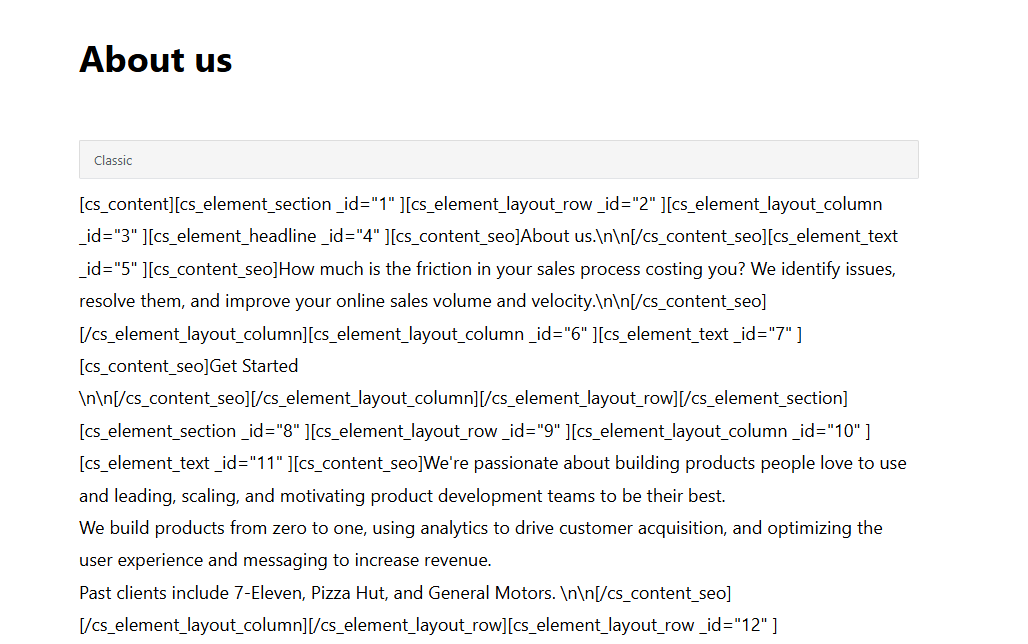Click the [cs_element_text _id="11"] shortcode
The height and width of the screenshot is (644, 1028).
pyautogui.click(x=185, y=463)
